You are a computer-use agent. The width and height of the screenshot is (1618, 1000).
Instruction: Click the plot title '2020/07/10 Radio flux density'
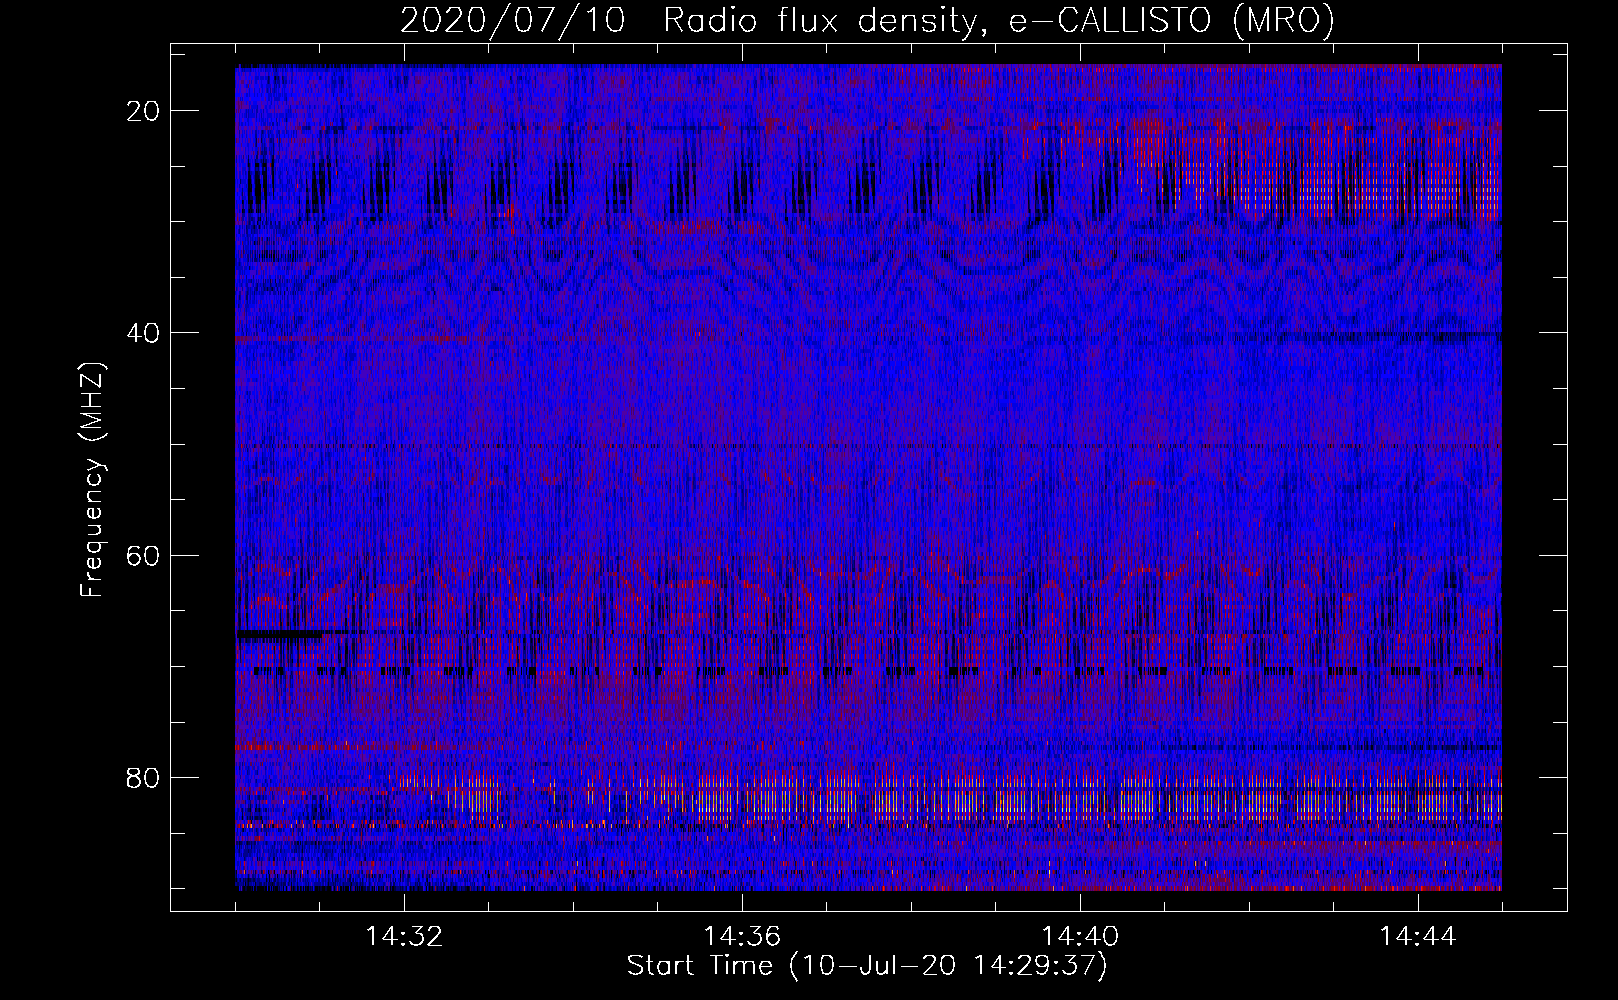coord(868,20)
